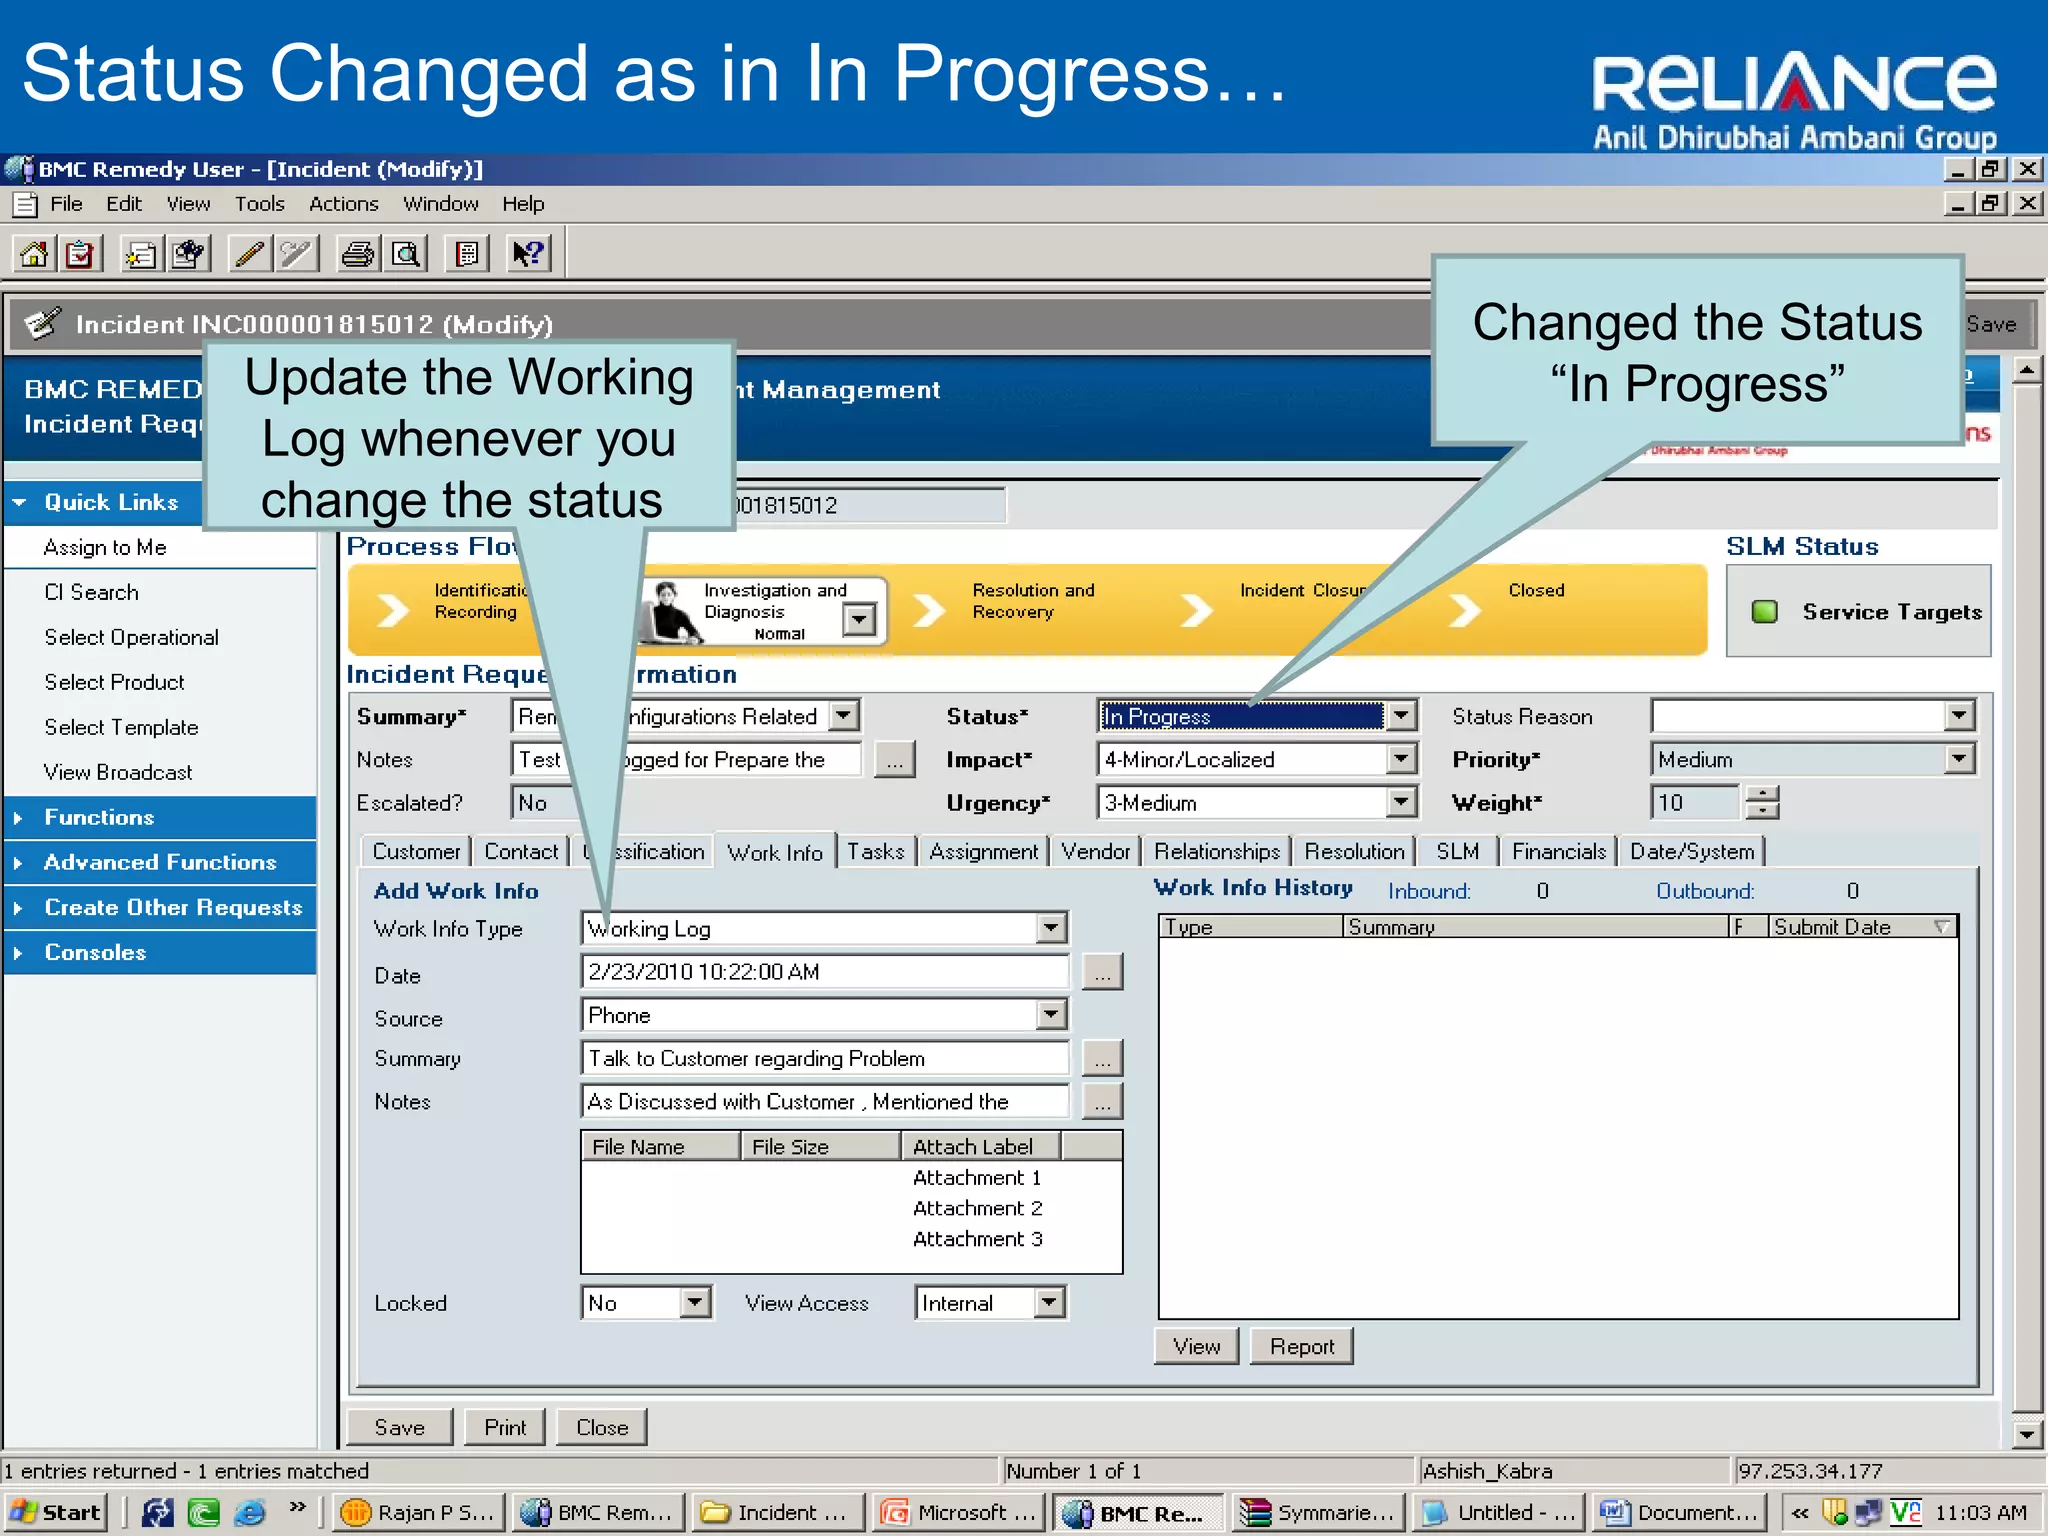Click the clipboard checkmark toolbar icon
The height and width of the screenshot is (1536, 2048).
pos(79,255)
